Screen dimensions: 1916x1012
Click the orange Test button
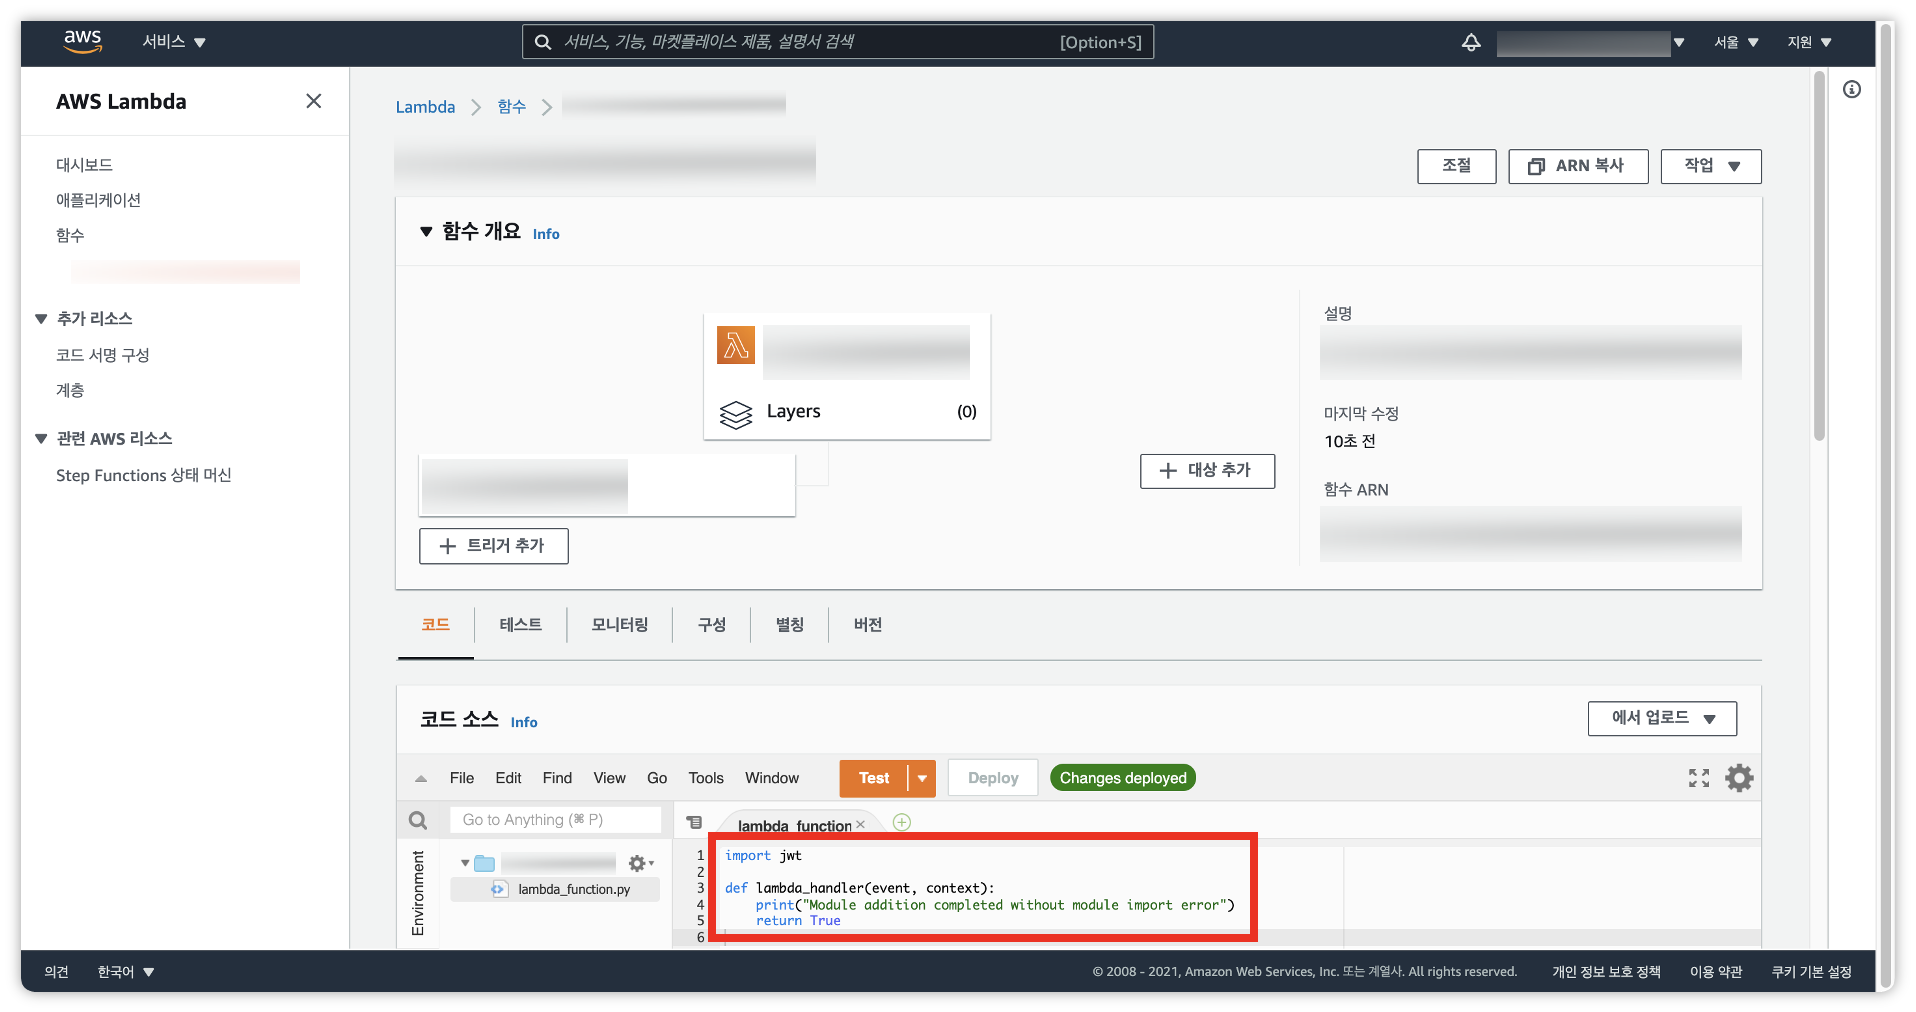point(873,778)
